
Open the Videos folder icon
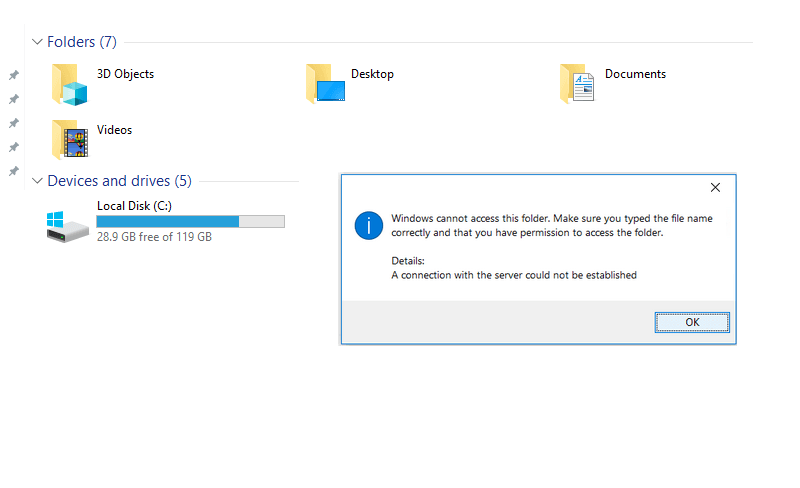click(x=69, y=139)
